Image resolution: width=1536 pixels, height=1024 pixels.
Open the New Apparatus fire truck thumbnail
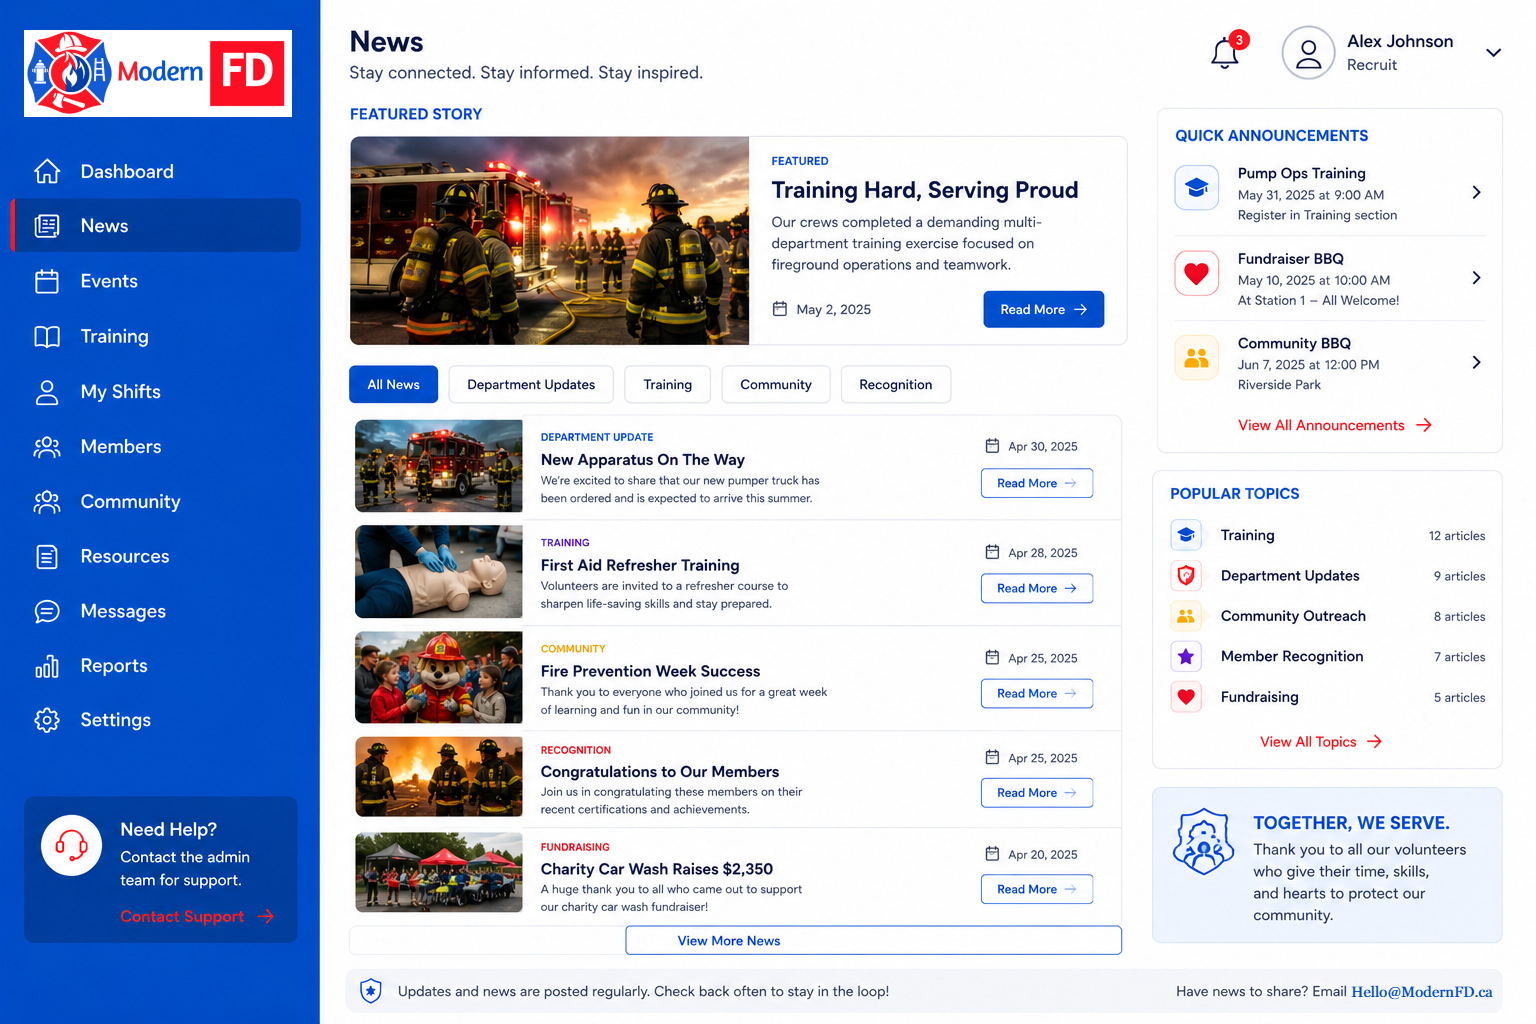click(x=439, y=466)
